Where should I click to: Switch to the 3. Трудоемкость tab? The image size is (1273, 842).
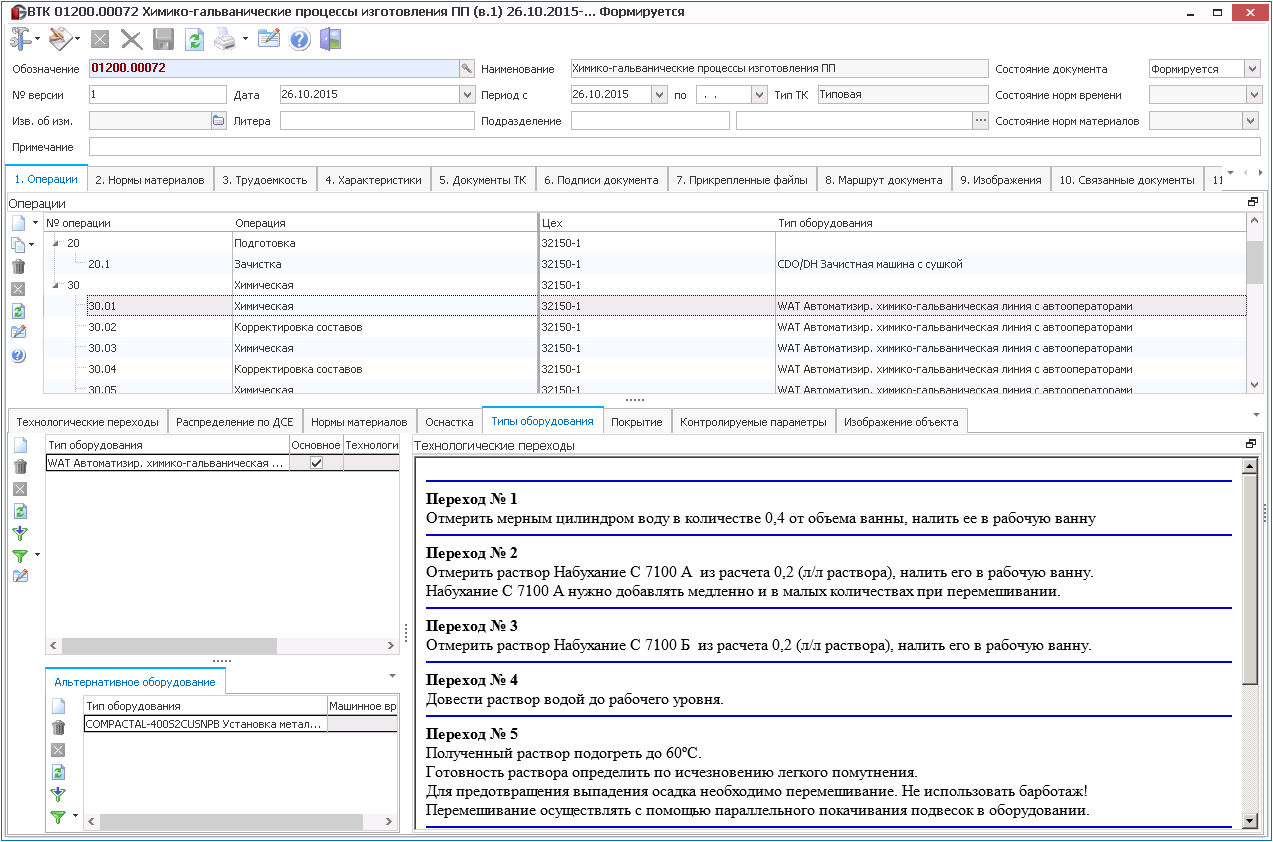click(265, 180)
